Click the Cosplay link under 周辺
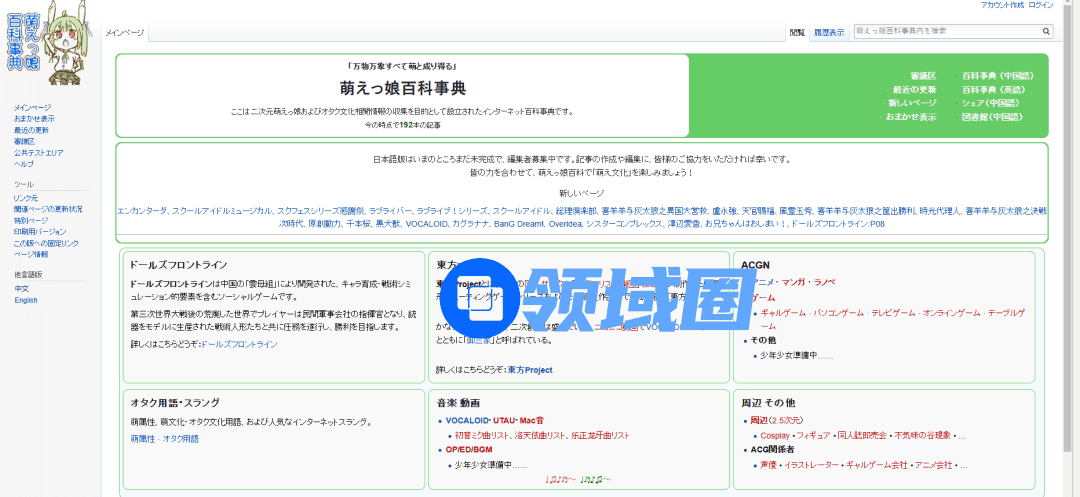Screen dimensions: 1080x497 774,436
